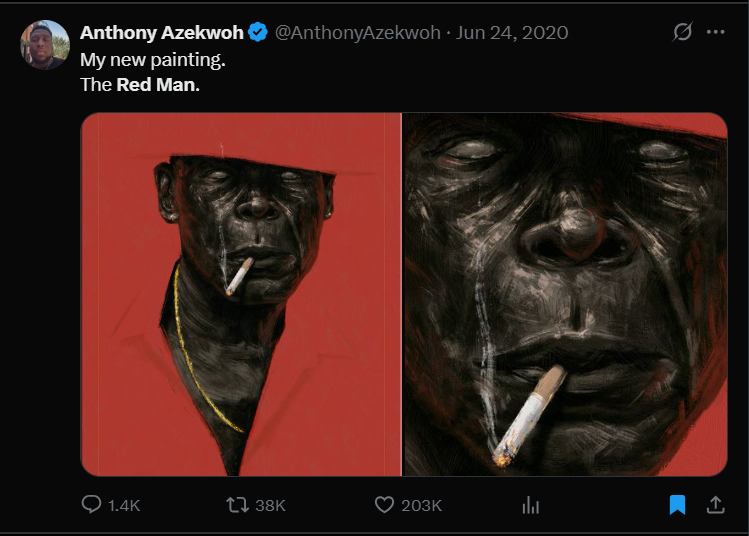View post analytics bar chart icon
The height and width of the screenshot is (536, 749).
click(531, 505)
